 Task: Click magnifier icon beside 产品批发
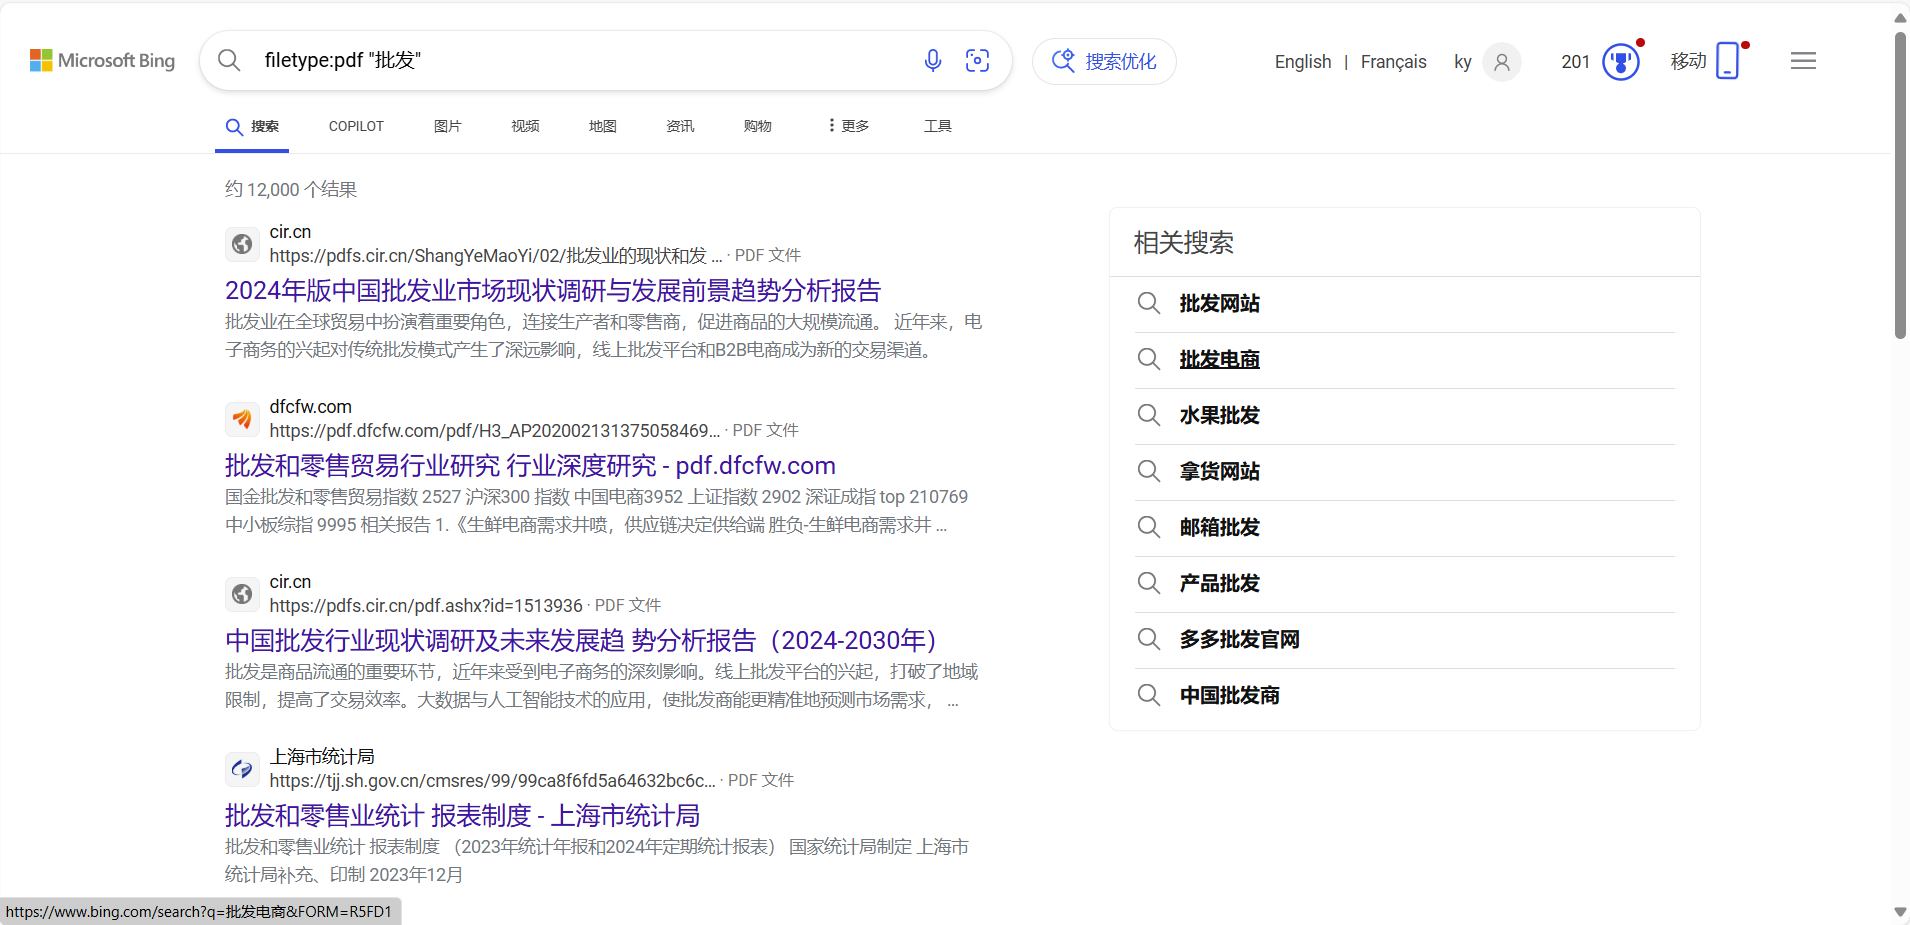1149,584
